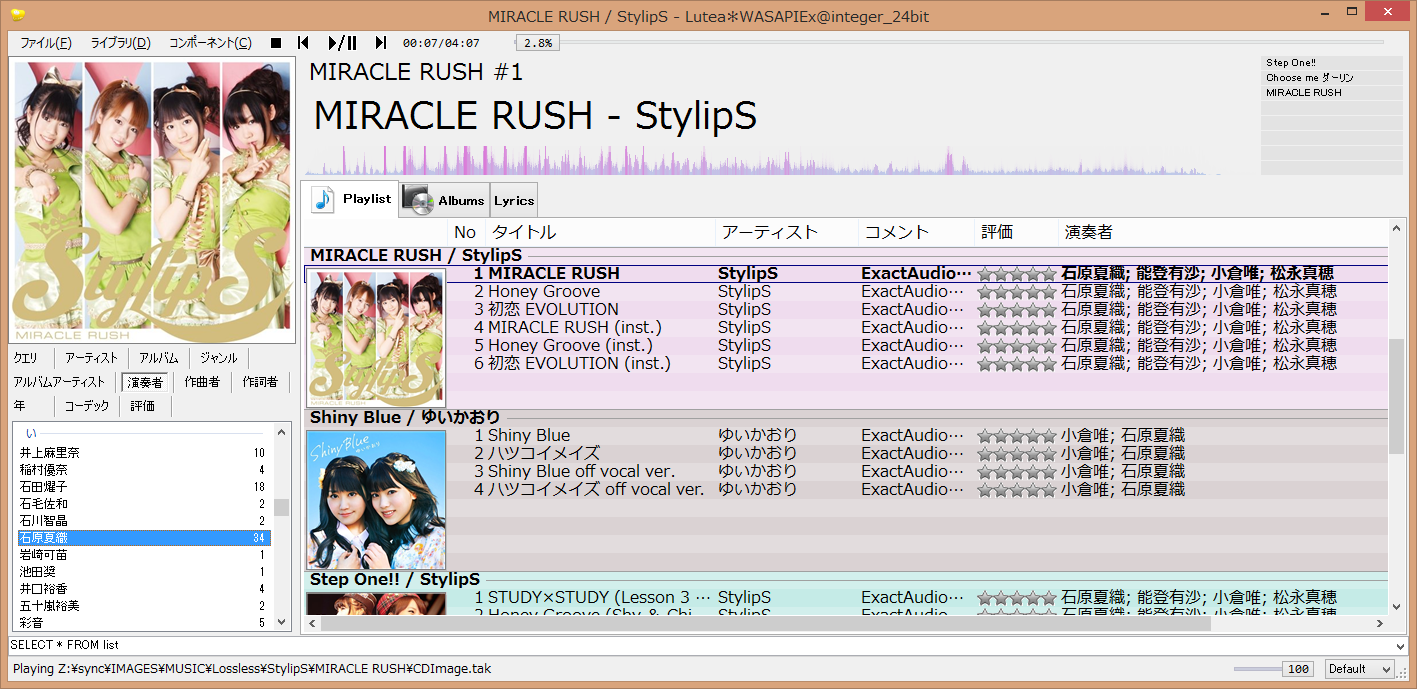The height and width of the screenshot is (689, 1417).
Task: Skip to the previous track
Action: 303,43
